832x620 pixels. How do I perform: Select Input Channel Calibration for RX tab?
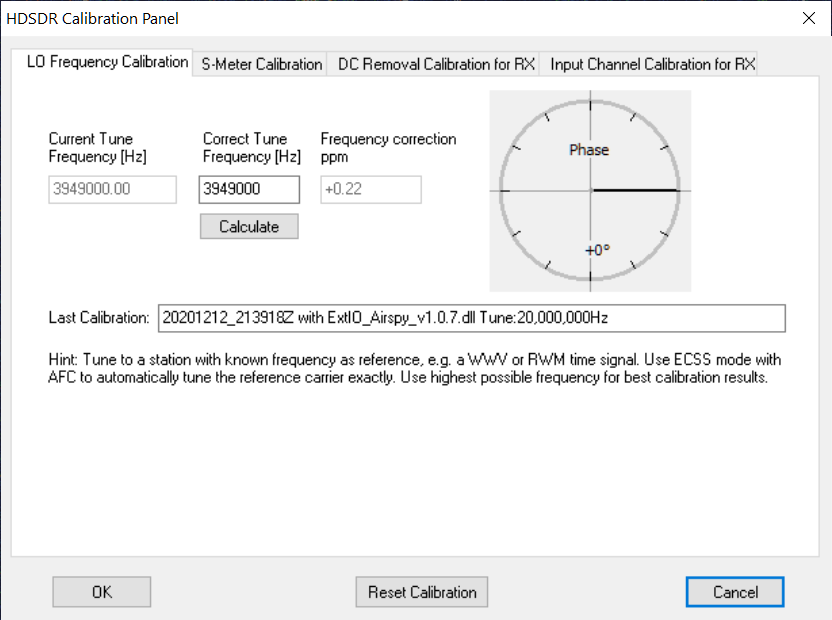(652, 64)
